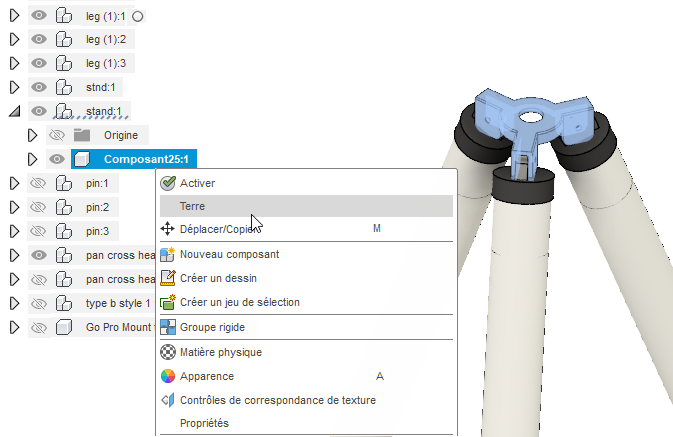Choose Groupe rigide in the context menu
This screenshot has height=437, width=673.
point(306,328)
